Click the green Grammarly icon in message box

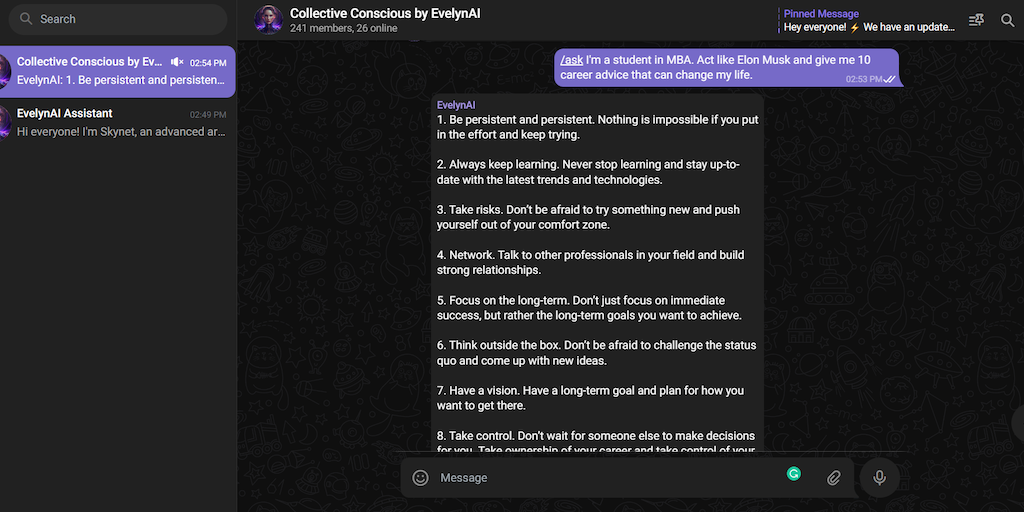coord(794,473)
